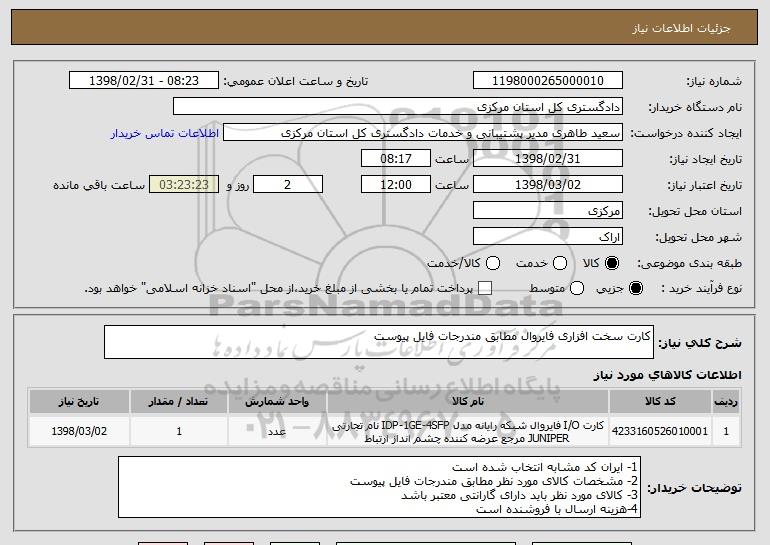Click the creation time field 08:17
The height and width of the screenshot is (545, 770).
[396, 159]
